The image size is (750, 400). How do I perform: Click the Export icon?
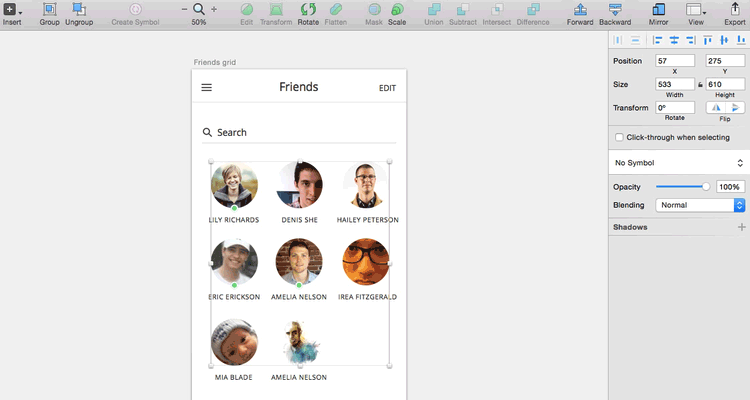(734, 9)
